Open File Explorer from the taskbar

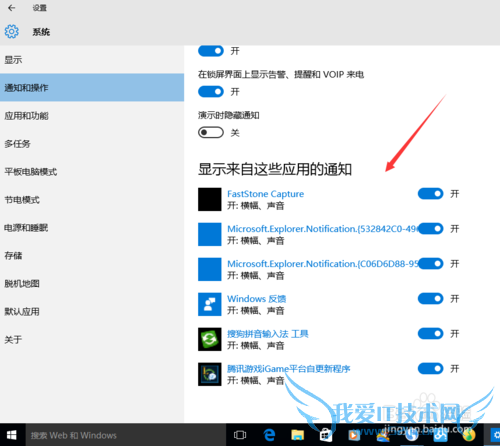point(298,435)
